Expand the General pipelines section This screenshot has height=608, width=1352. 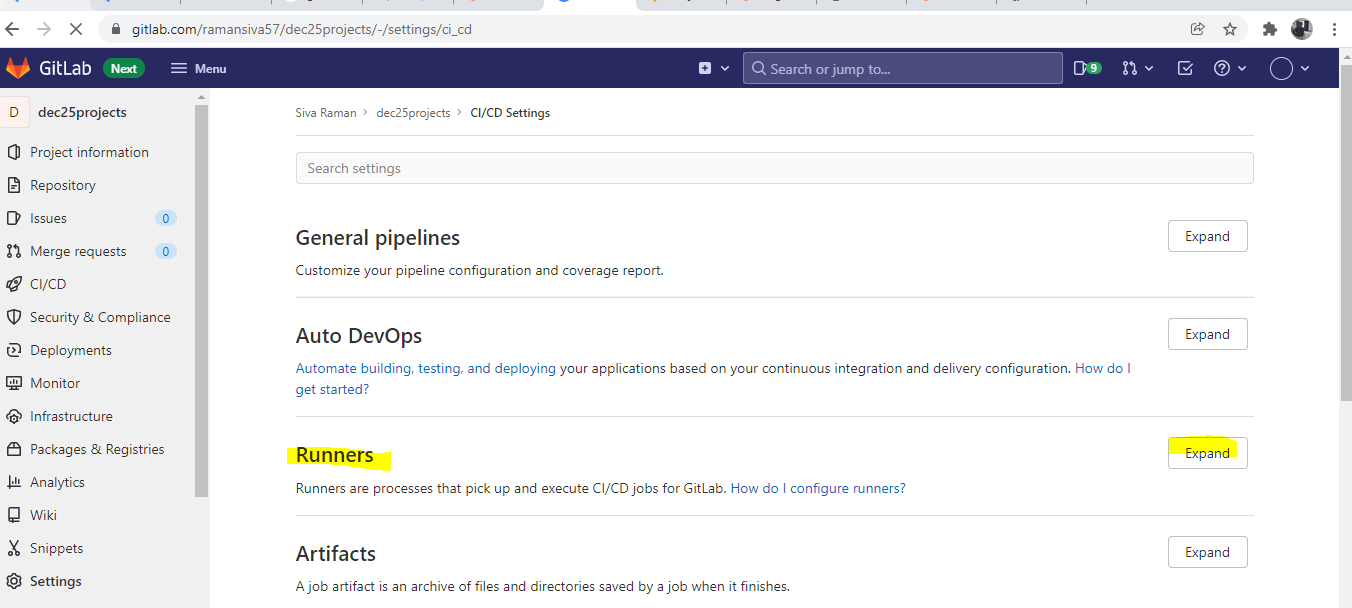(x=1207, y=236)
